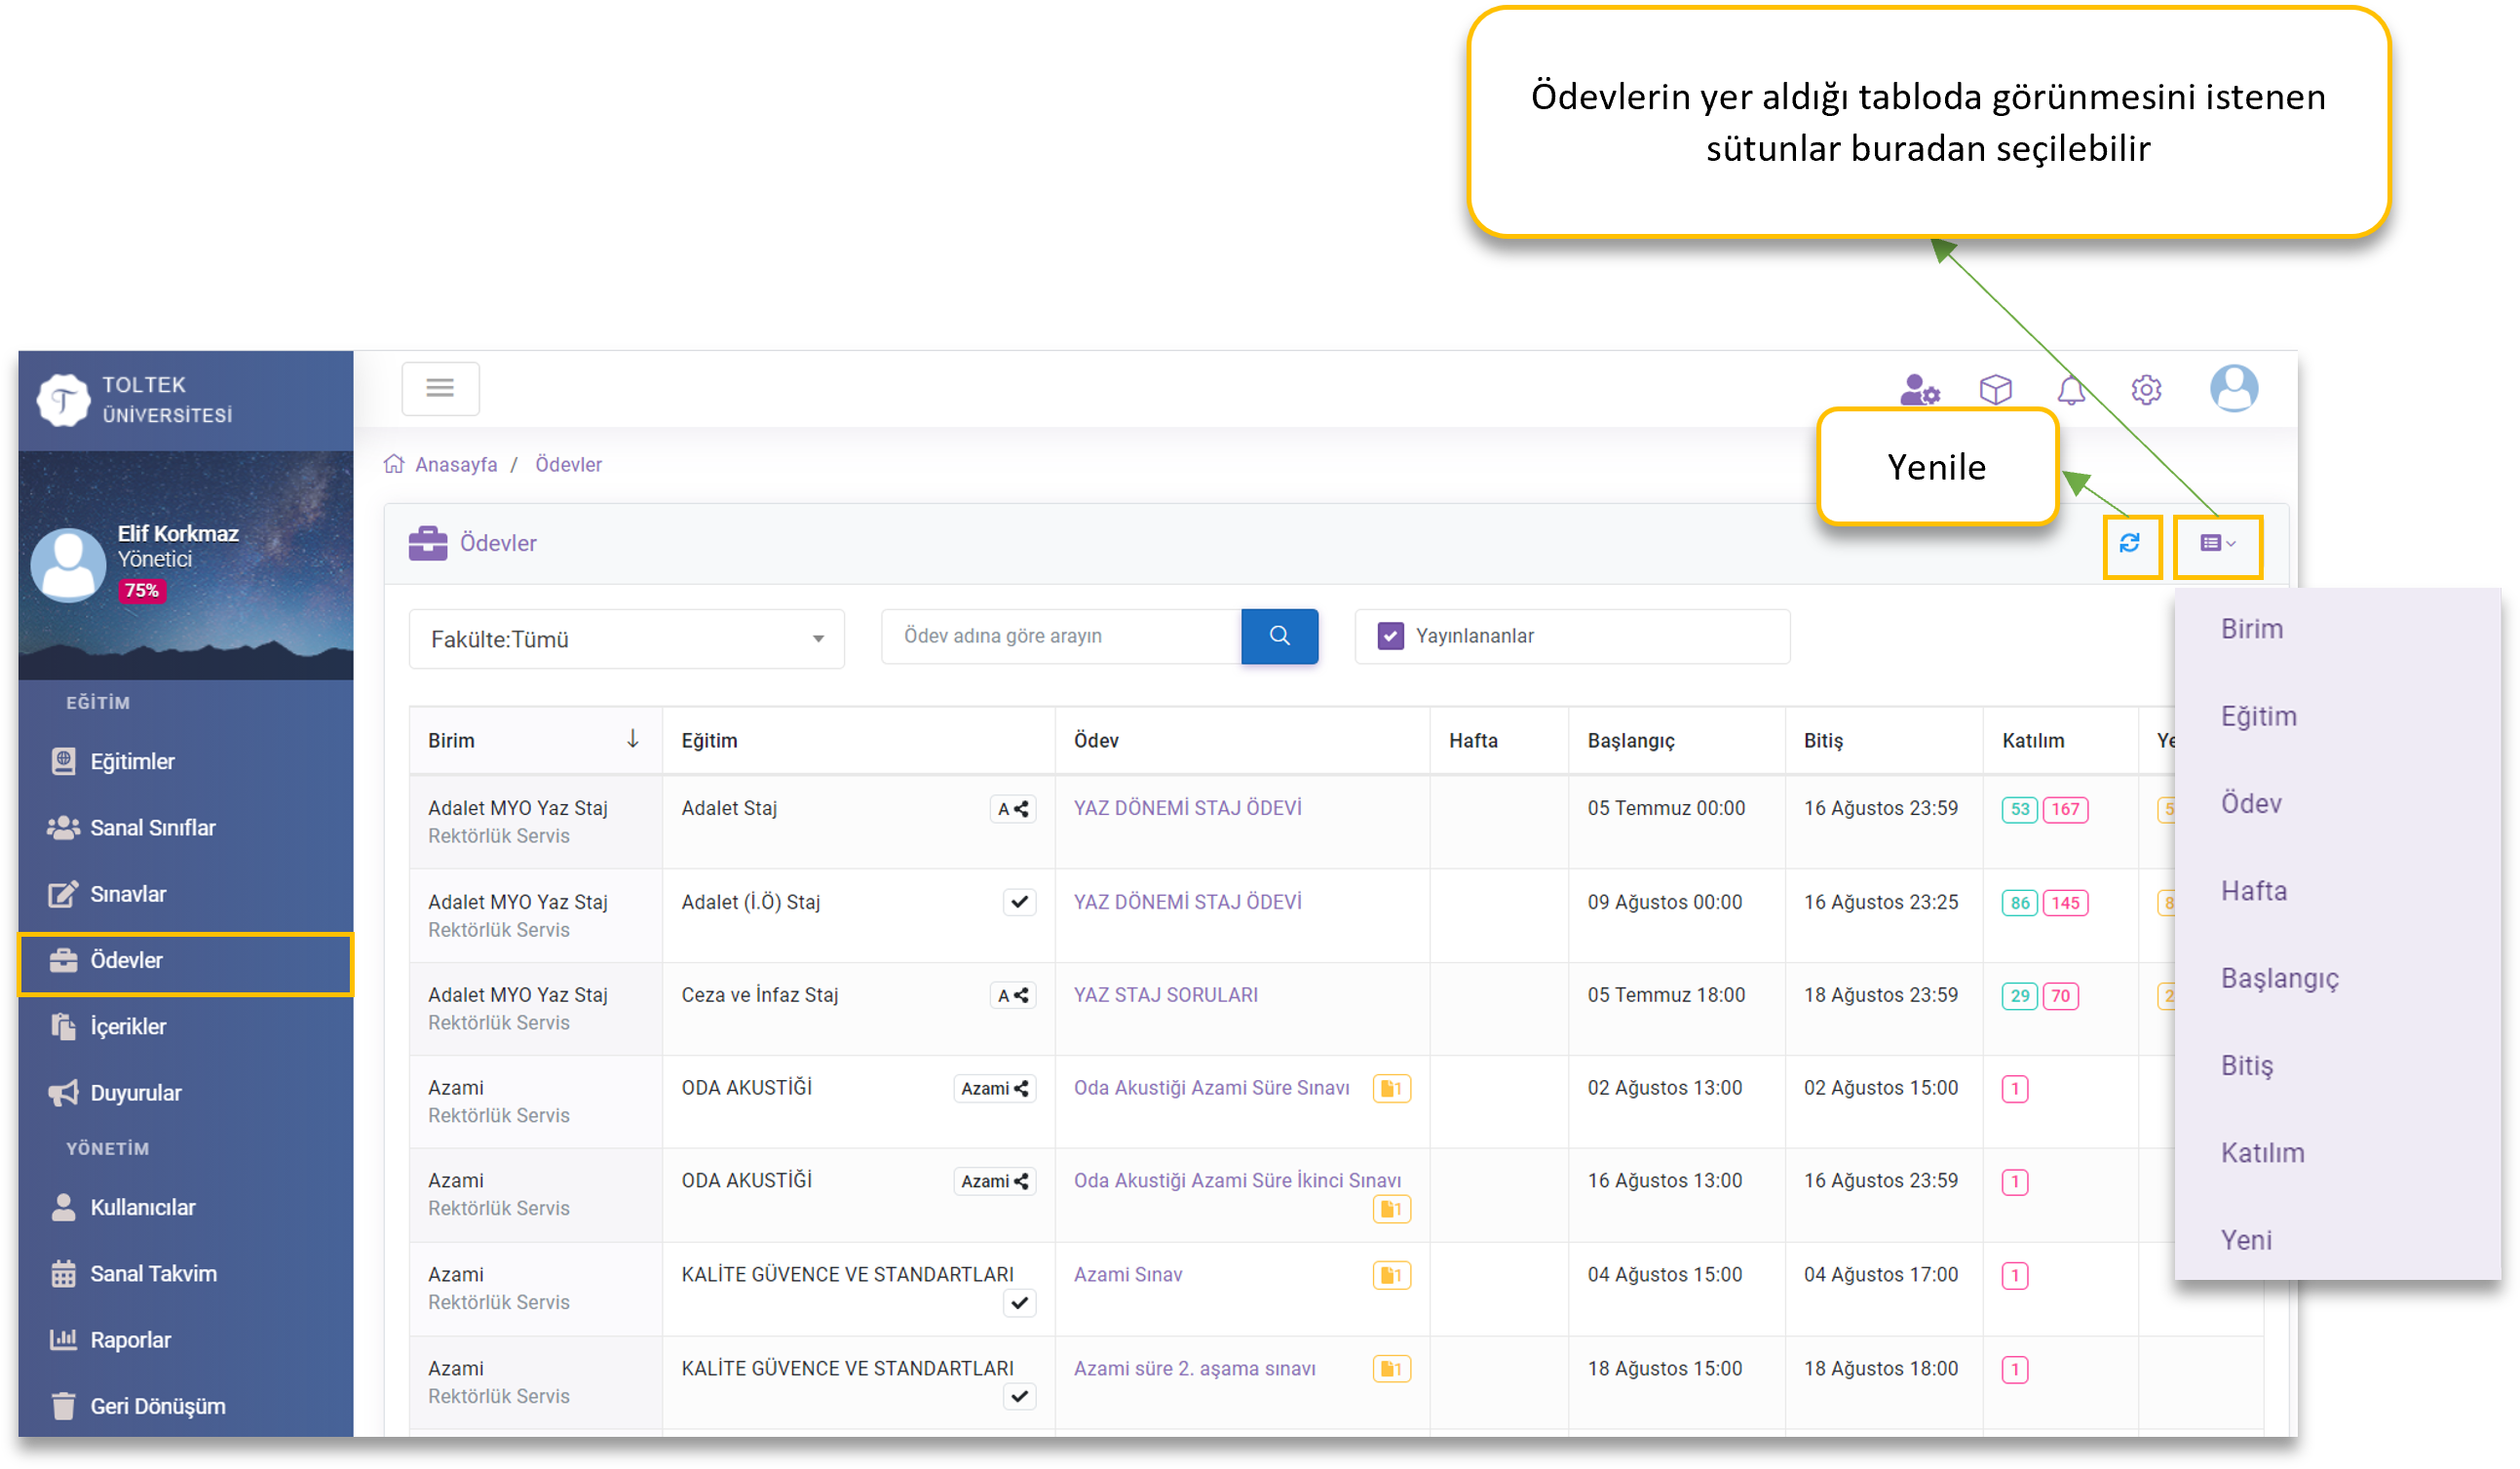Open YAZ STAJ SORULARI assignment link

tap(1165, 995)
